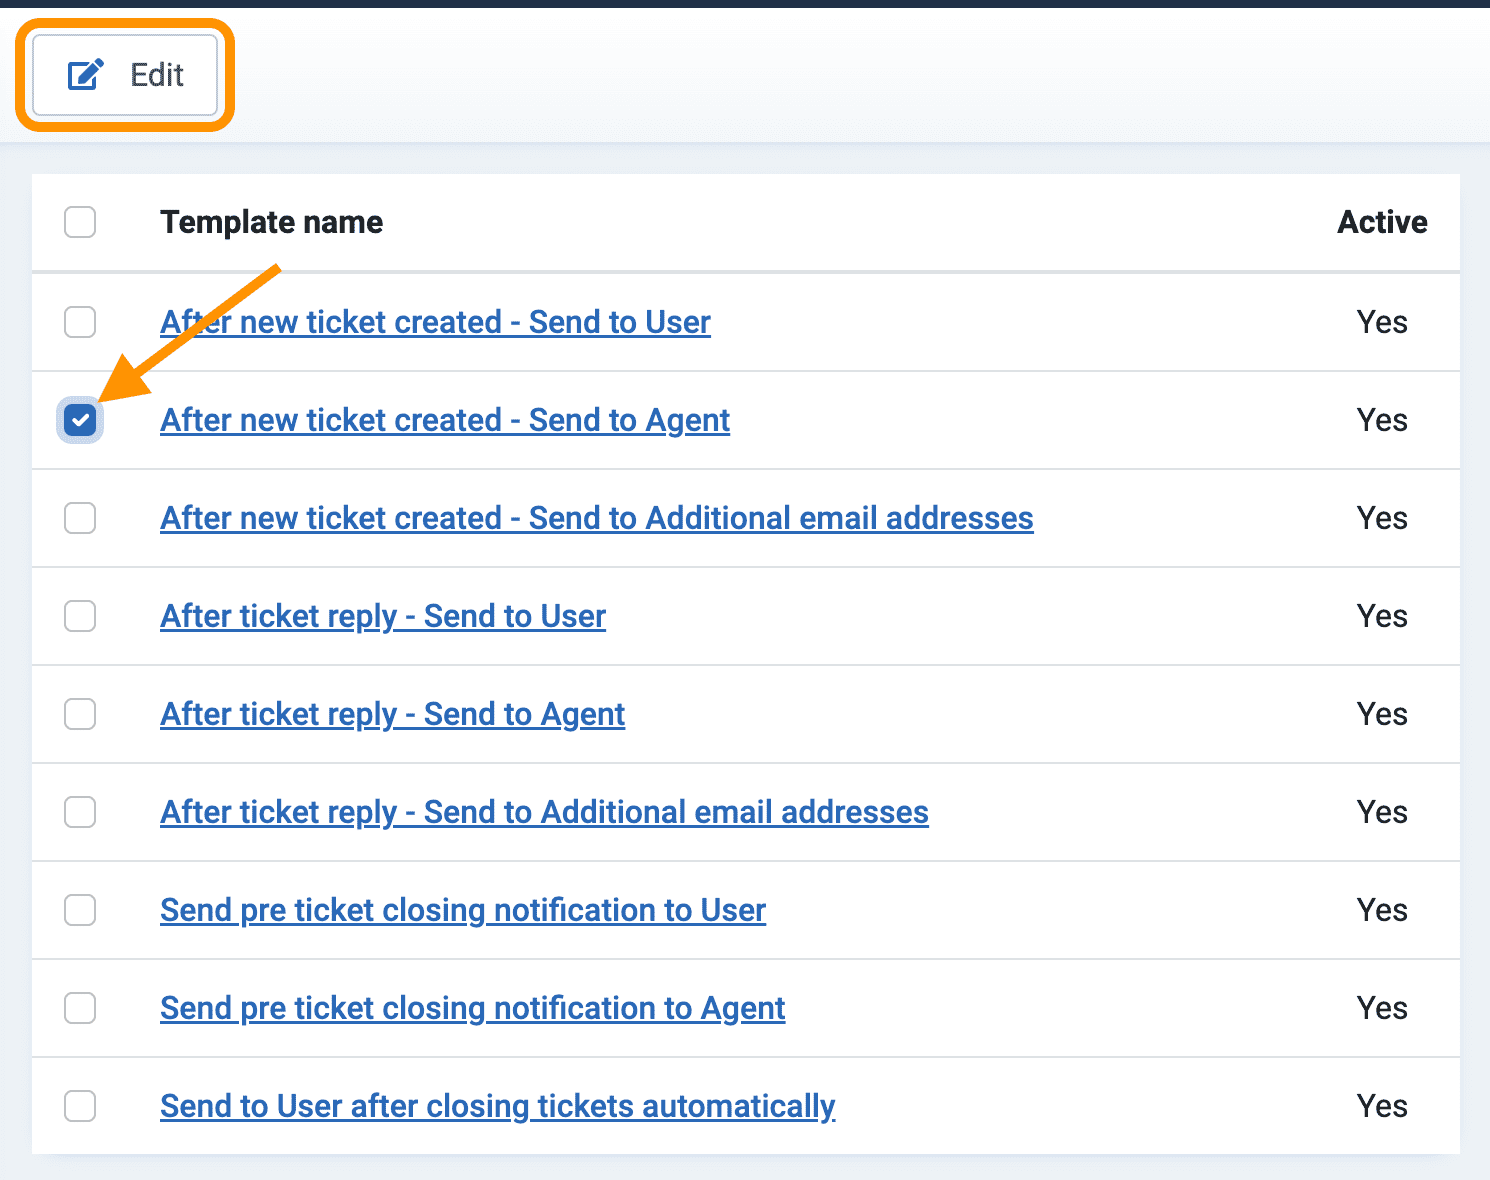
Task: Check the pre closing notification to Agent box
Action: 80,1008
